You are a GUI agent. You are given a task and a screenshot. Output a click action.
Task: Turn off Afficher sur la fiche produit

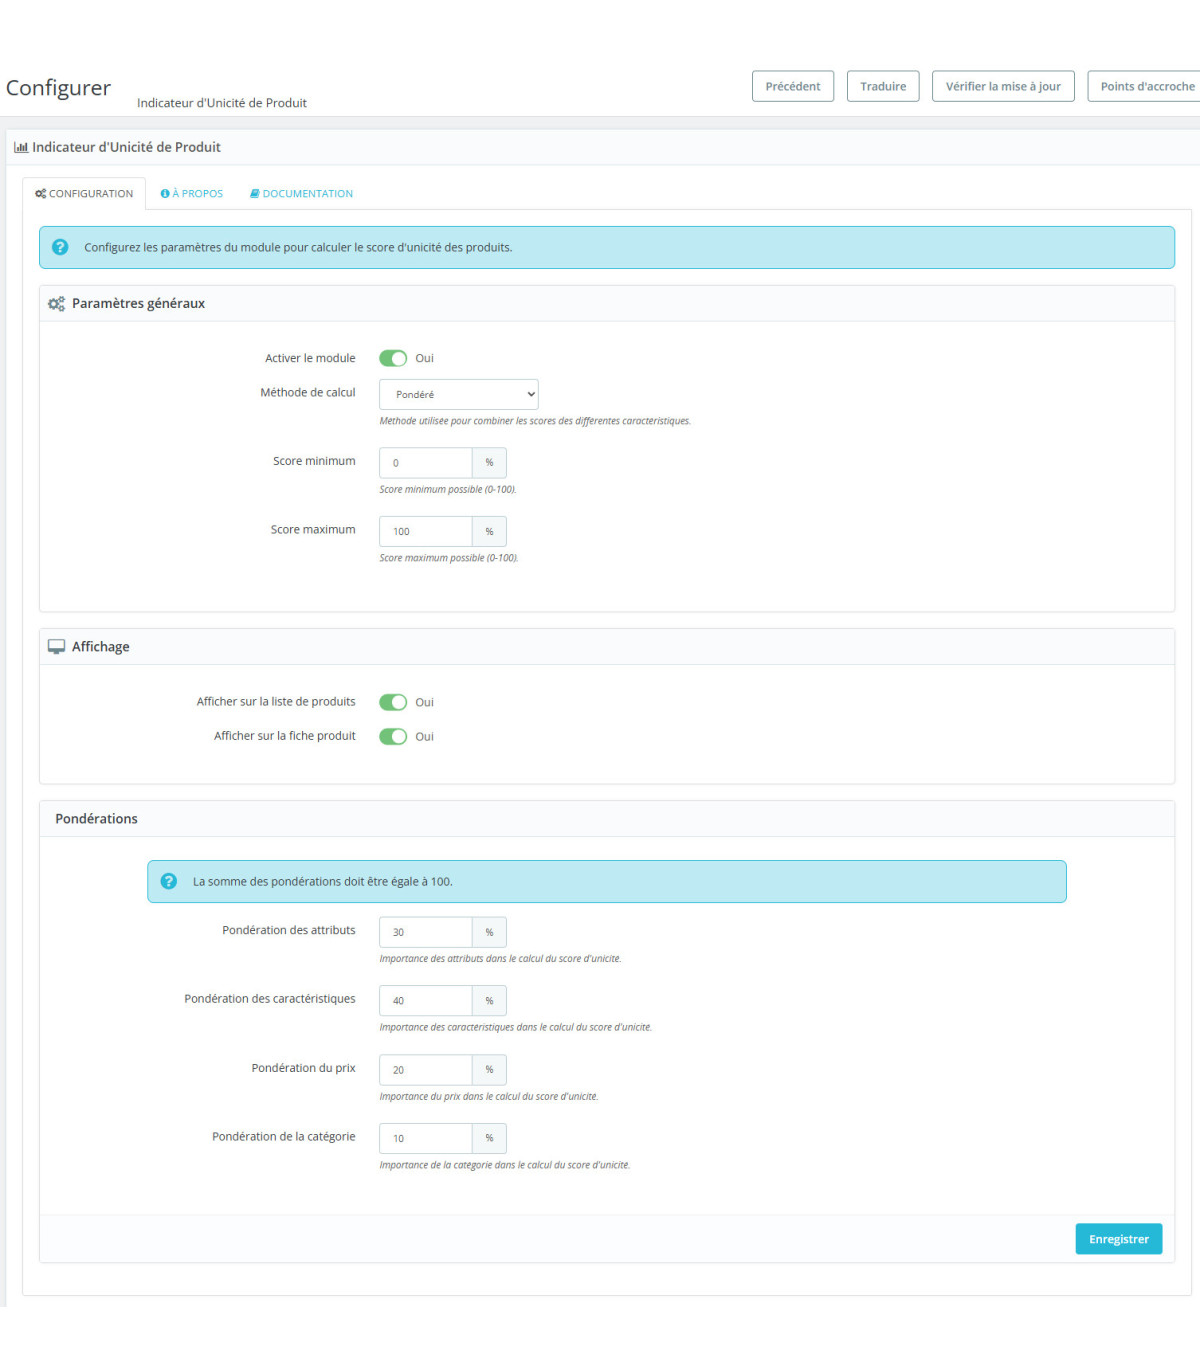click(393, 736)
